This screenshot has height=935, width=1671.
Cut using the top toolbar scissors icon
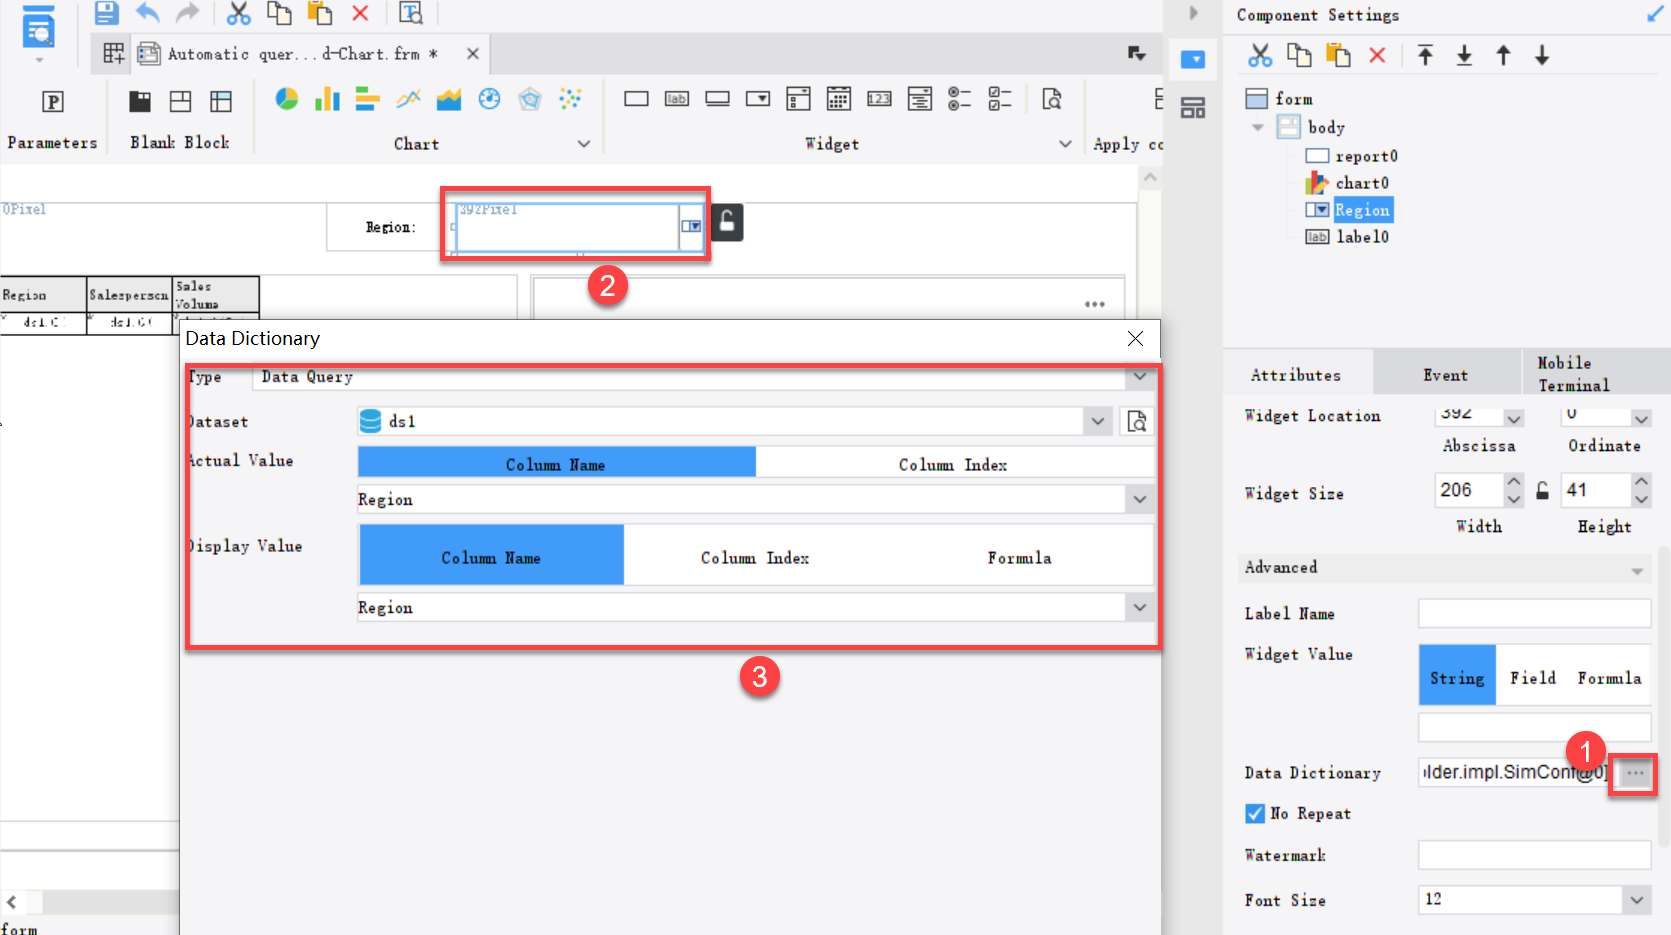point(238,13)
